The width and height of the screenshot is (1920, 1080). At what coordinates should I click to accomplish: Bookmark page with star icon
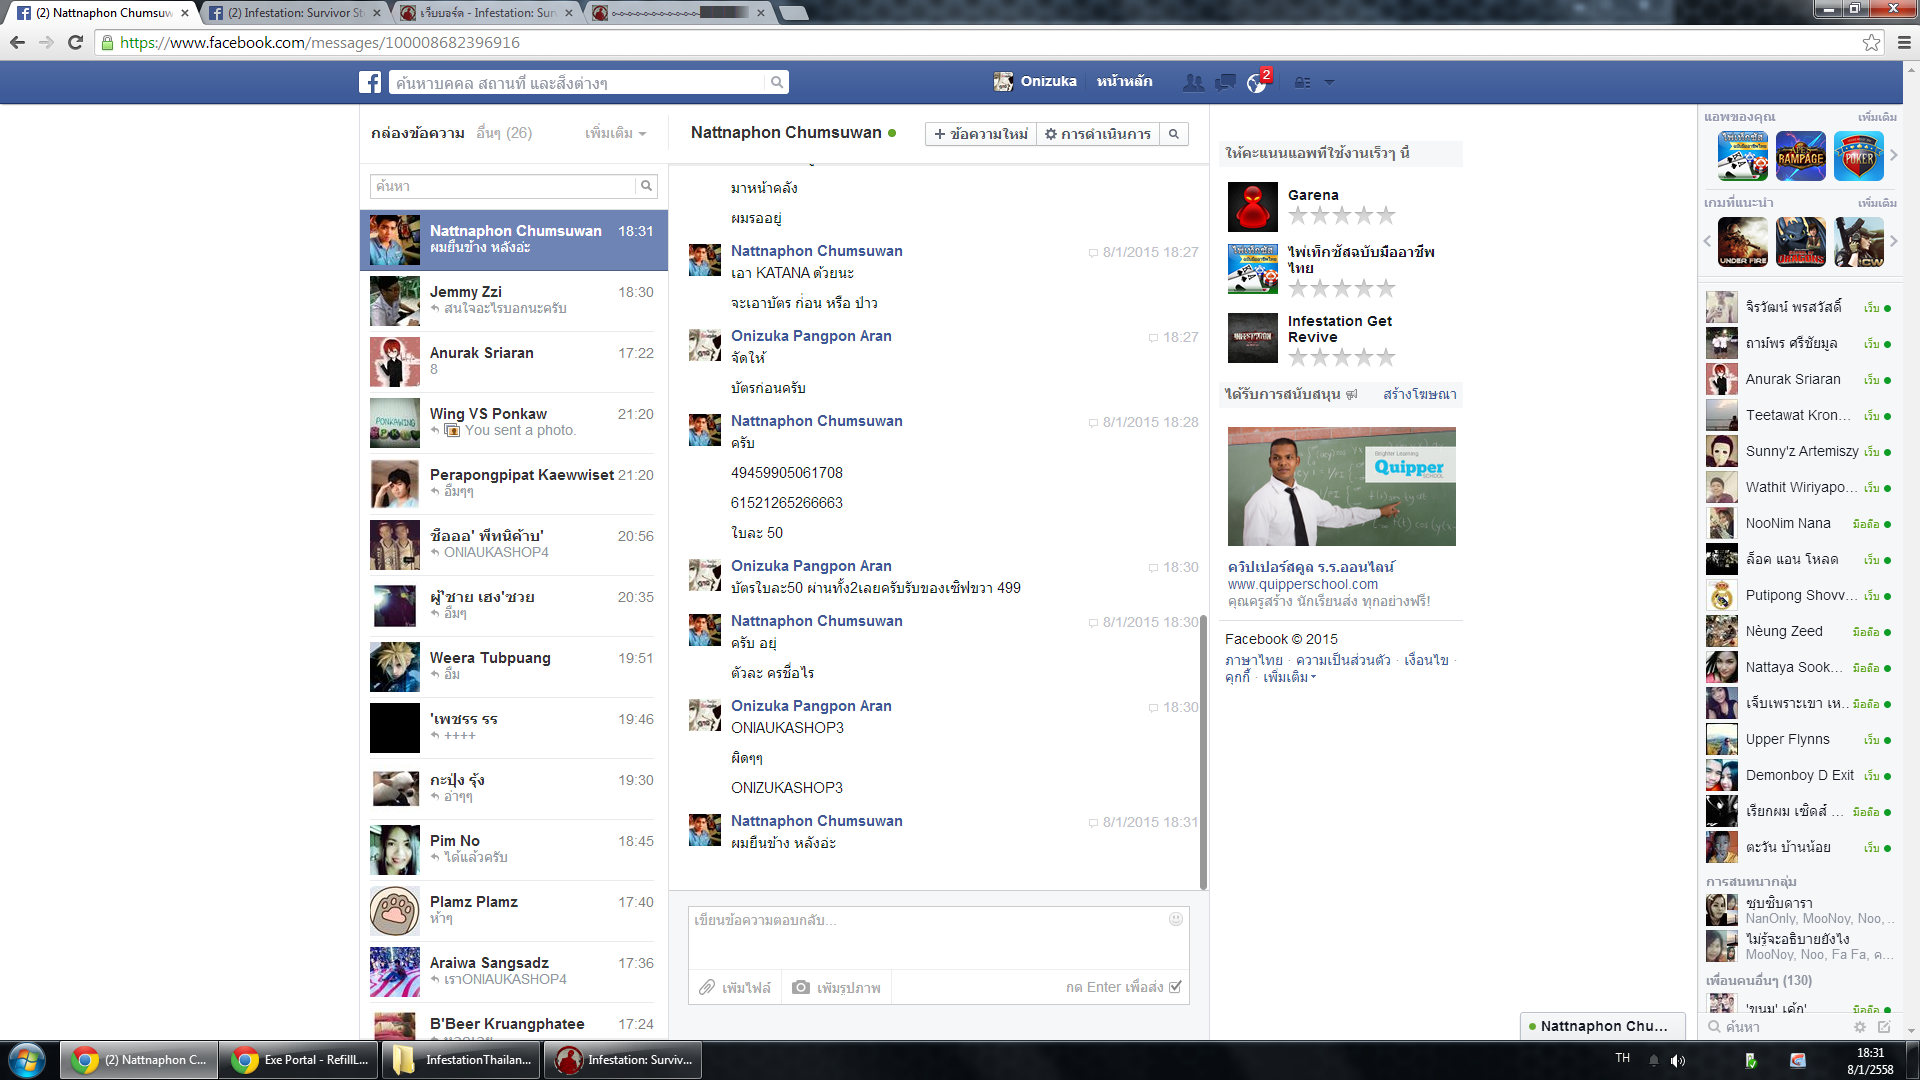tap(1871, 42)
